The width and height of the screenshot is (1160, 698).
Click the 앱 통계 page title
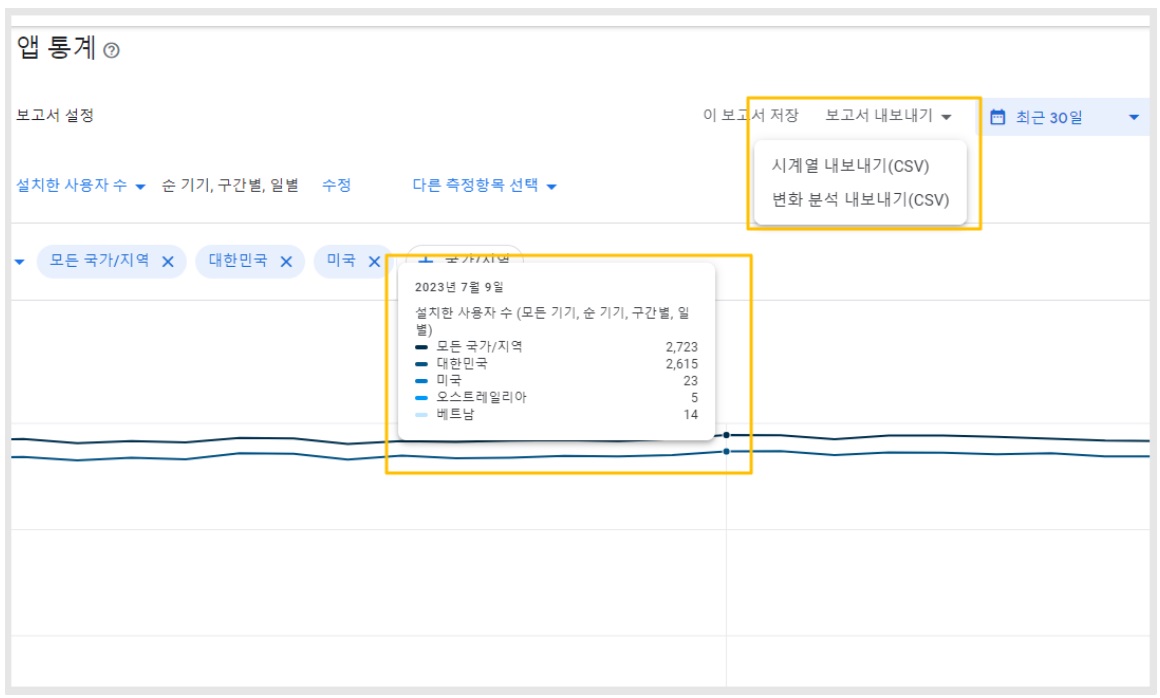tap(57, 47)
